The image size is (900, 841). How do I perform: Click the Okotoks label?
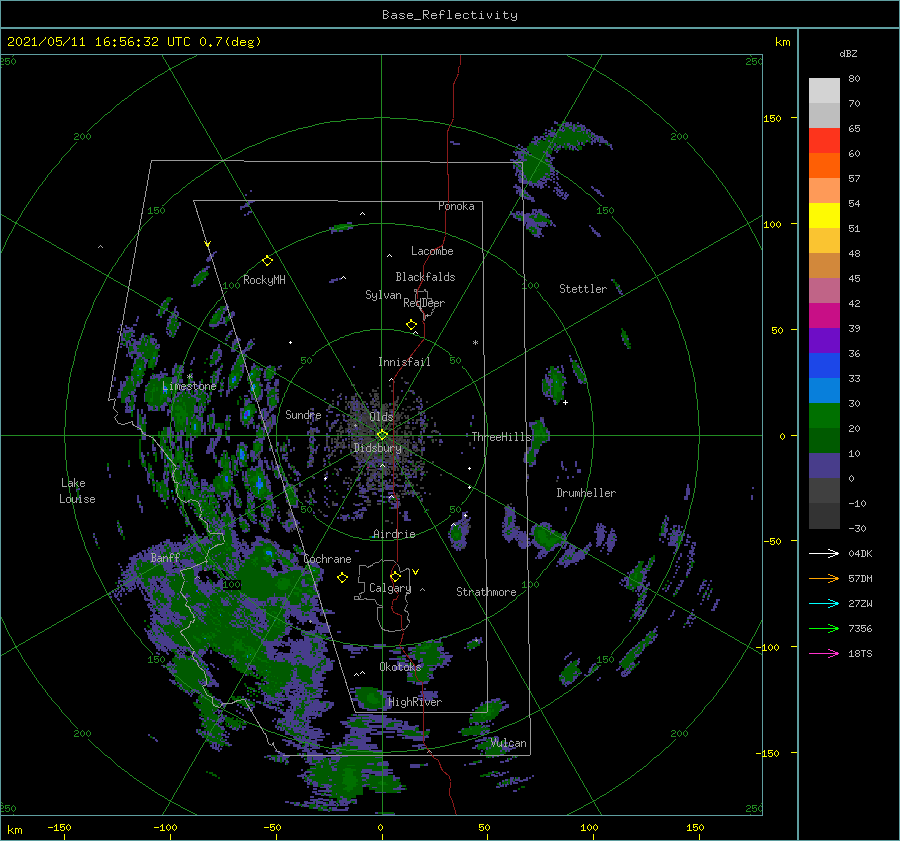(401, 667)
